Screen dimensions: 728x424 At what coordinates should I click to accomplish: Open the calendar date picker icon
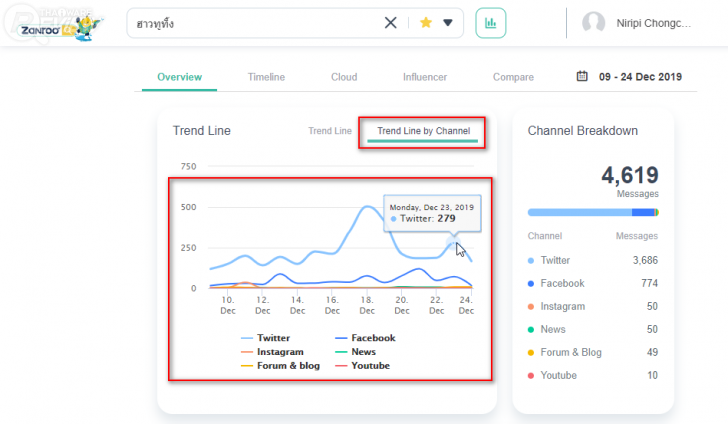[582, 77]
